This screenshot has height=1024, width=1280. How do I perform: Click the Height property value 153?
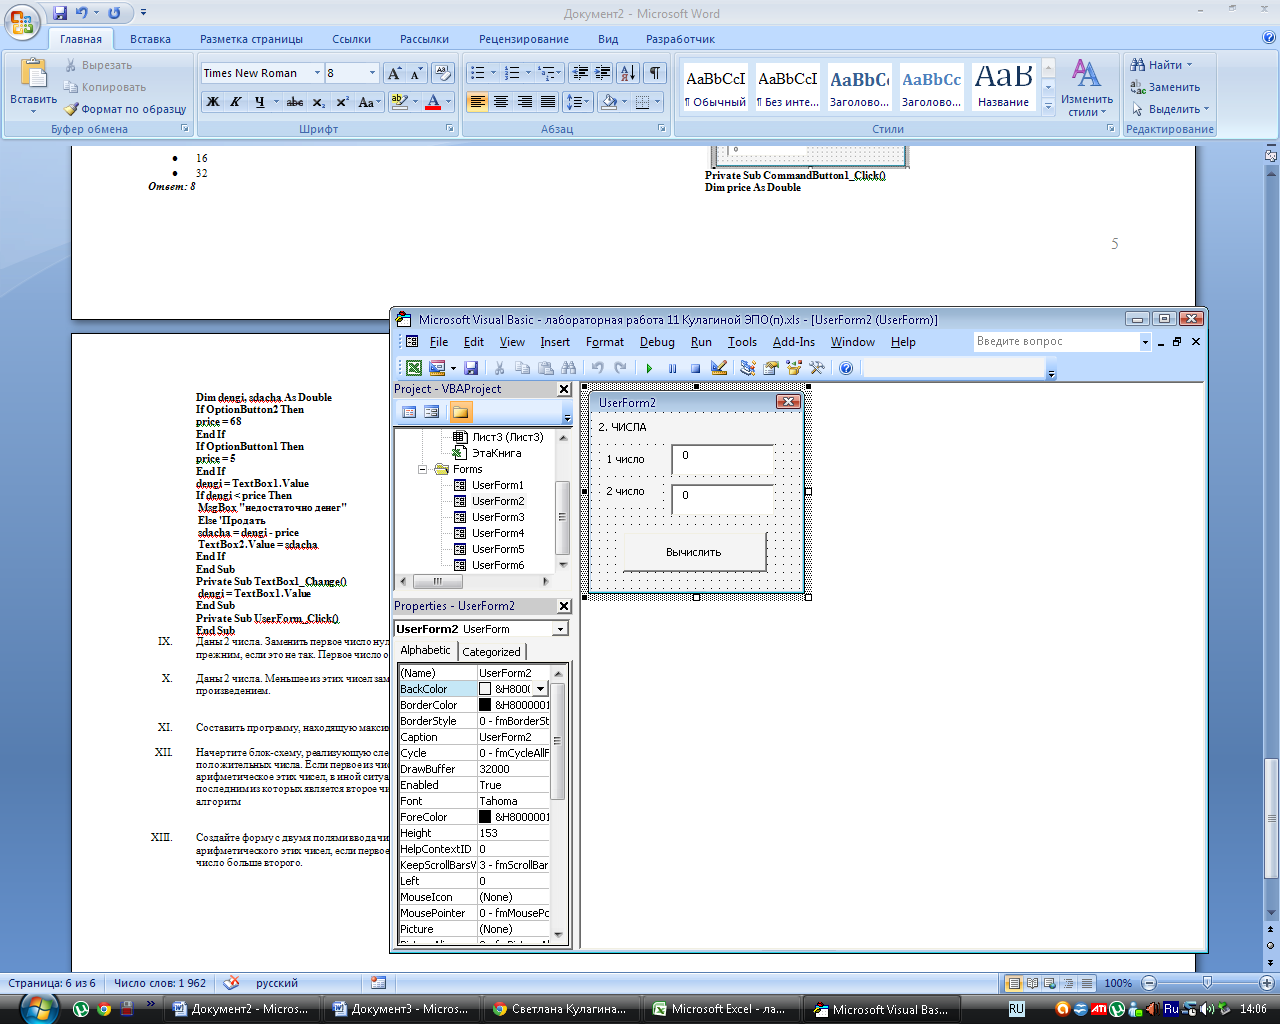coord(513,833)
